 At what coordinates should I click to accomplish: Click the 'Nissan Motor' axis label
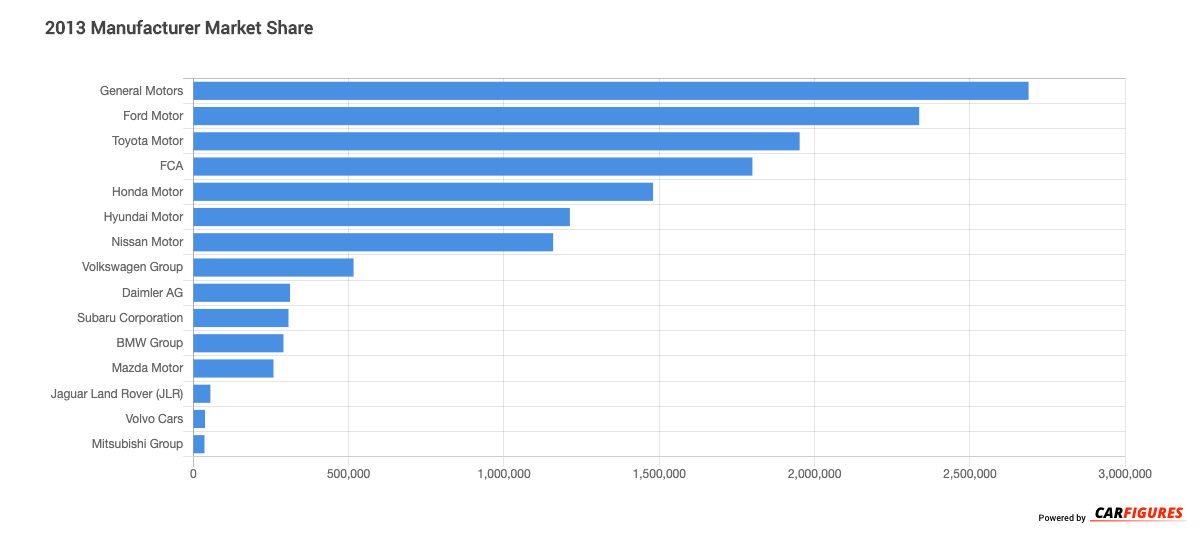pyautogui.click(x=147, y=242)
